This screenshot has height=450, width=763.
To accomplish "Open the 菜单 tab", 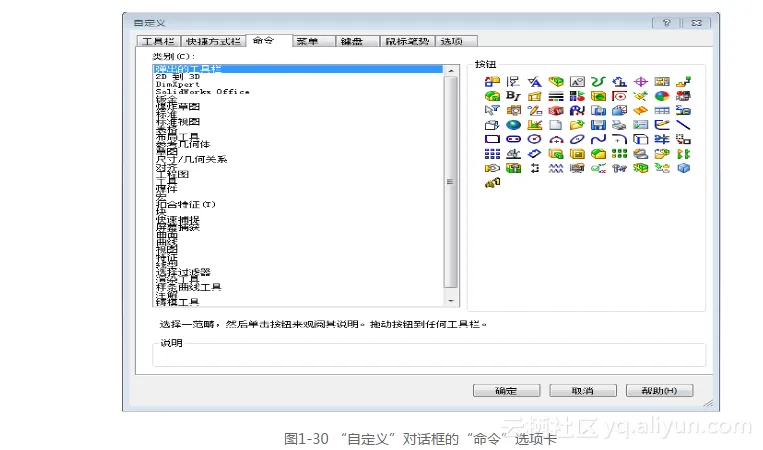I will pyautogui.click(x=313, y=41).
